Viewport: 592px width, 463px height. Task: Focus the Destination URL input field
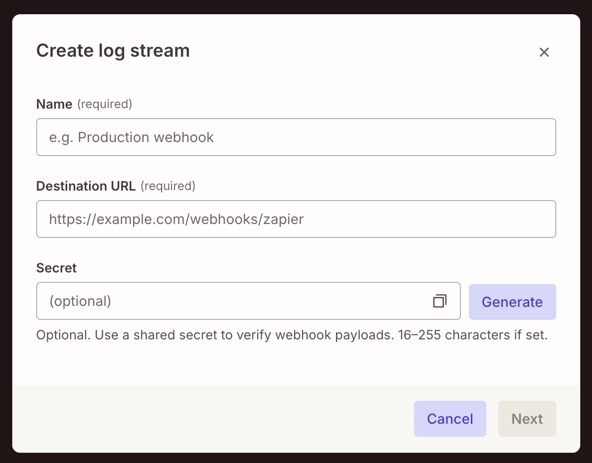click(296, 219)
